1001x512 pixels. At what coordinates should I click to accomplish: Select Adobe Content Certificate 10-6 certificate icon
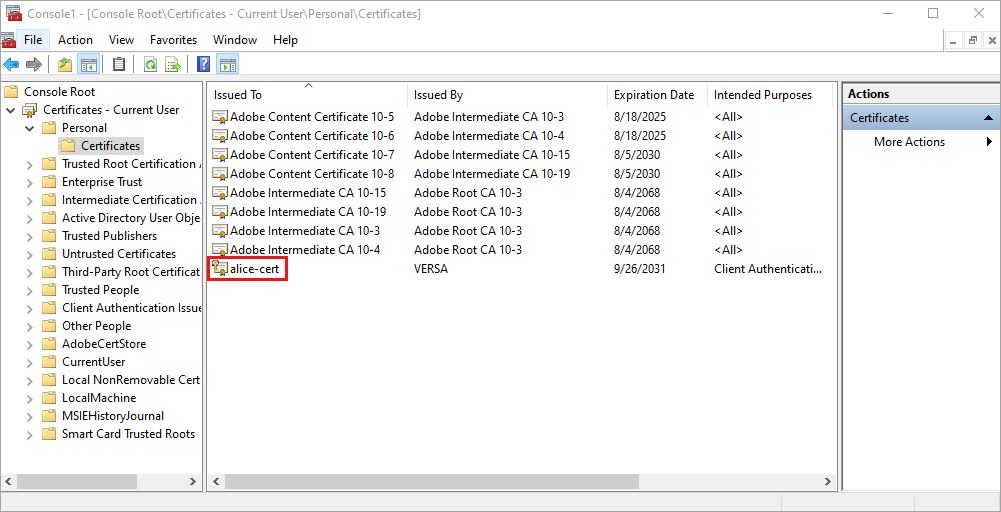click(x=220, y=136)
